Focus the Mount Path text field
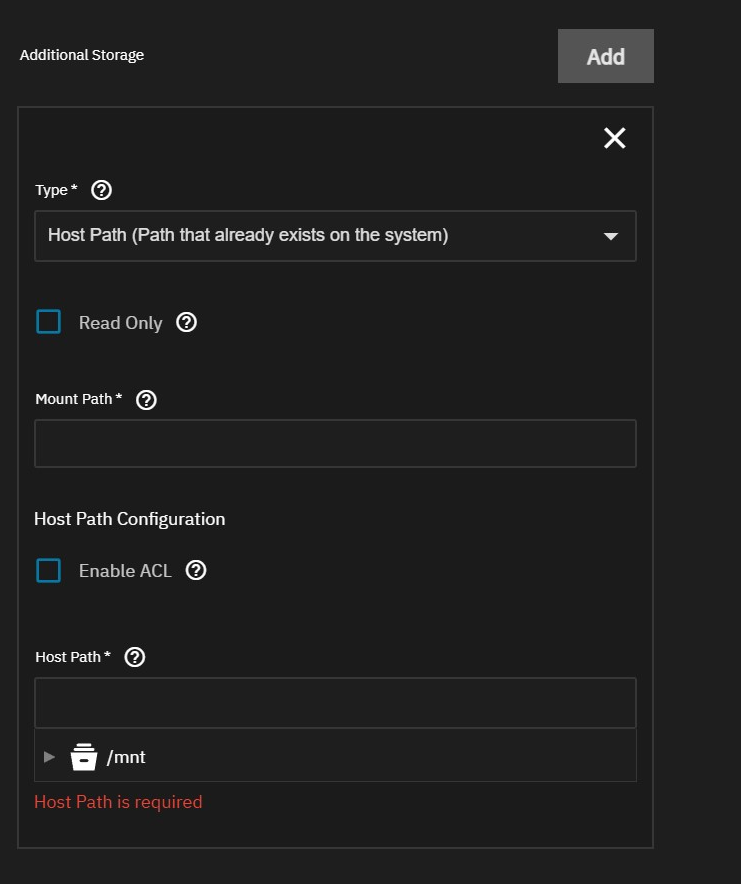 click(335, 443)
